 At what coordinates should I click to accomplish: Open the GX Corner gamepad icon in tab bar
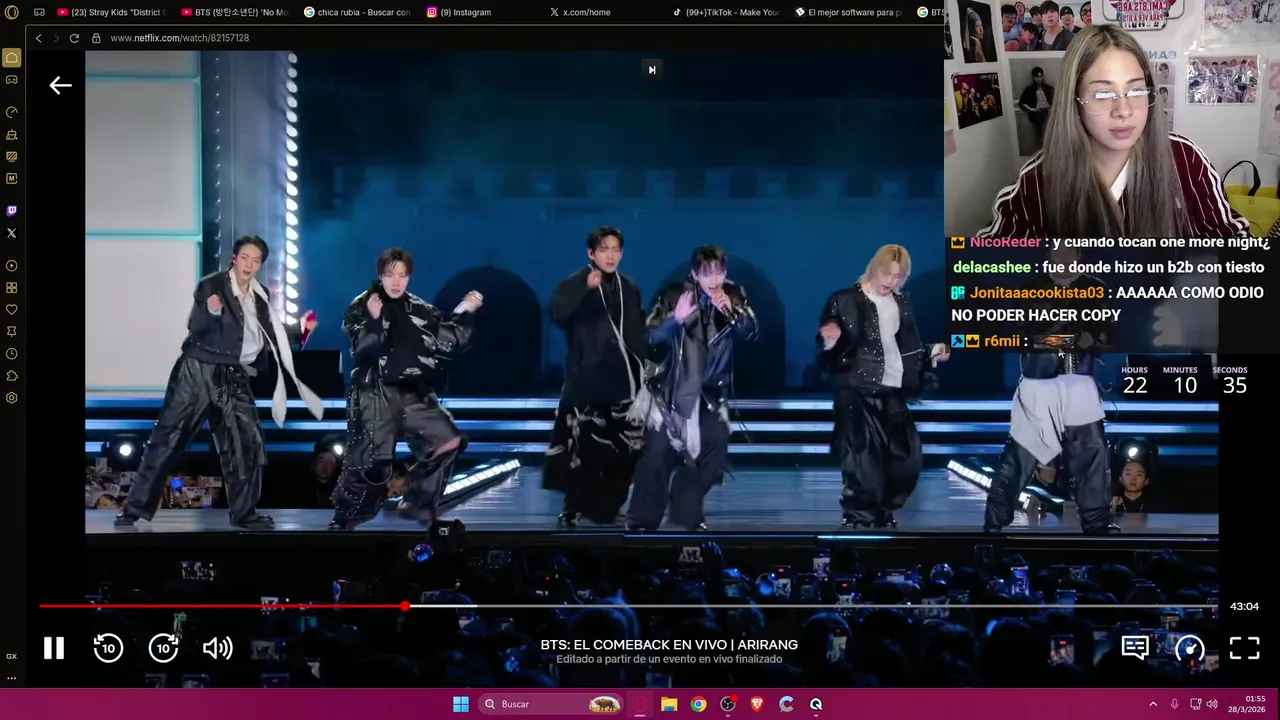[39, 12]
